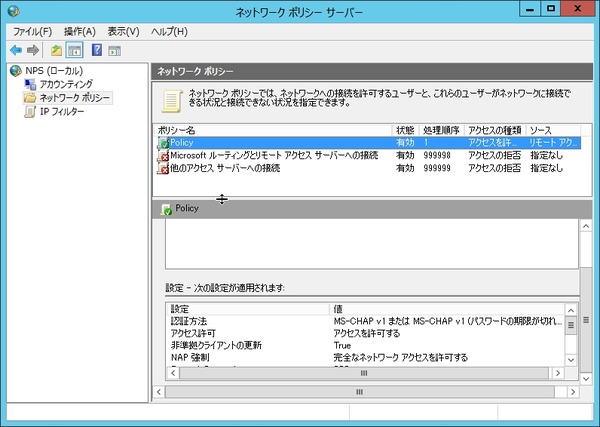Click settings table scroll right arrow

(x=558, y=373)
